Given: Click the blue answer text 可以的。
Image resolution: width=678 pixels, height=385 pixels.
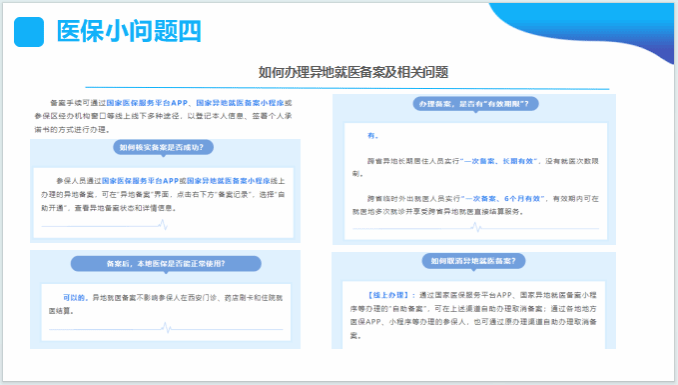Looking at the screenshot, I should click(76, 298).
